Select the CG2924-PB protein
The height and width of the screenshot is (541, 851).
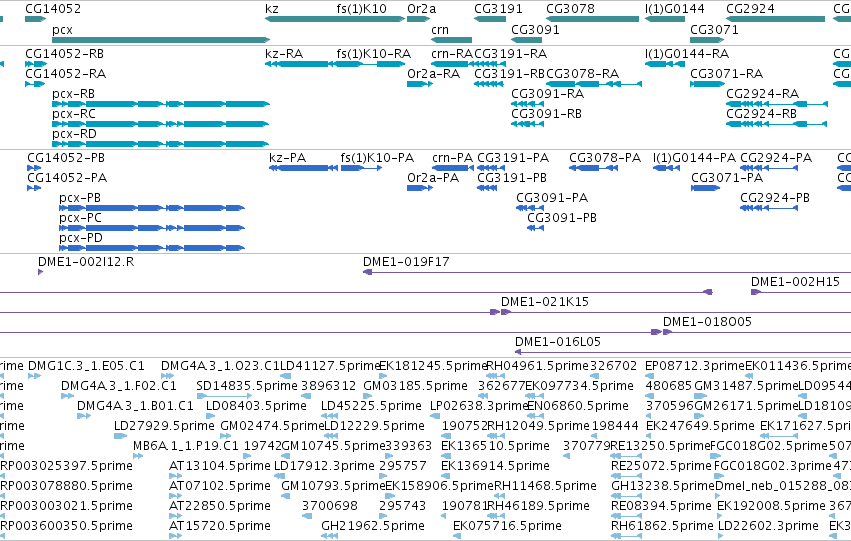coord(769,208)
